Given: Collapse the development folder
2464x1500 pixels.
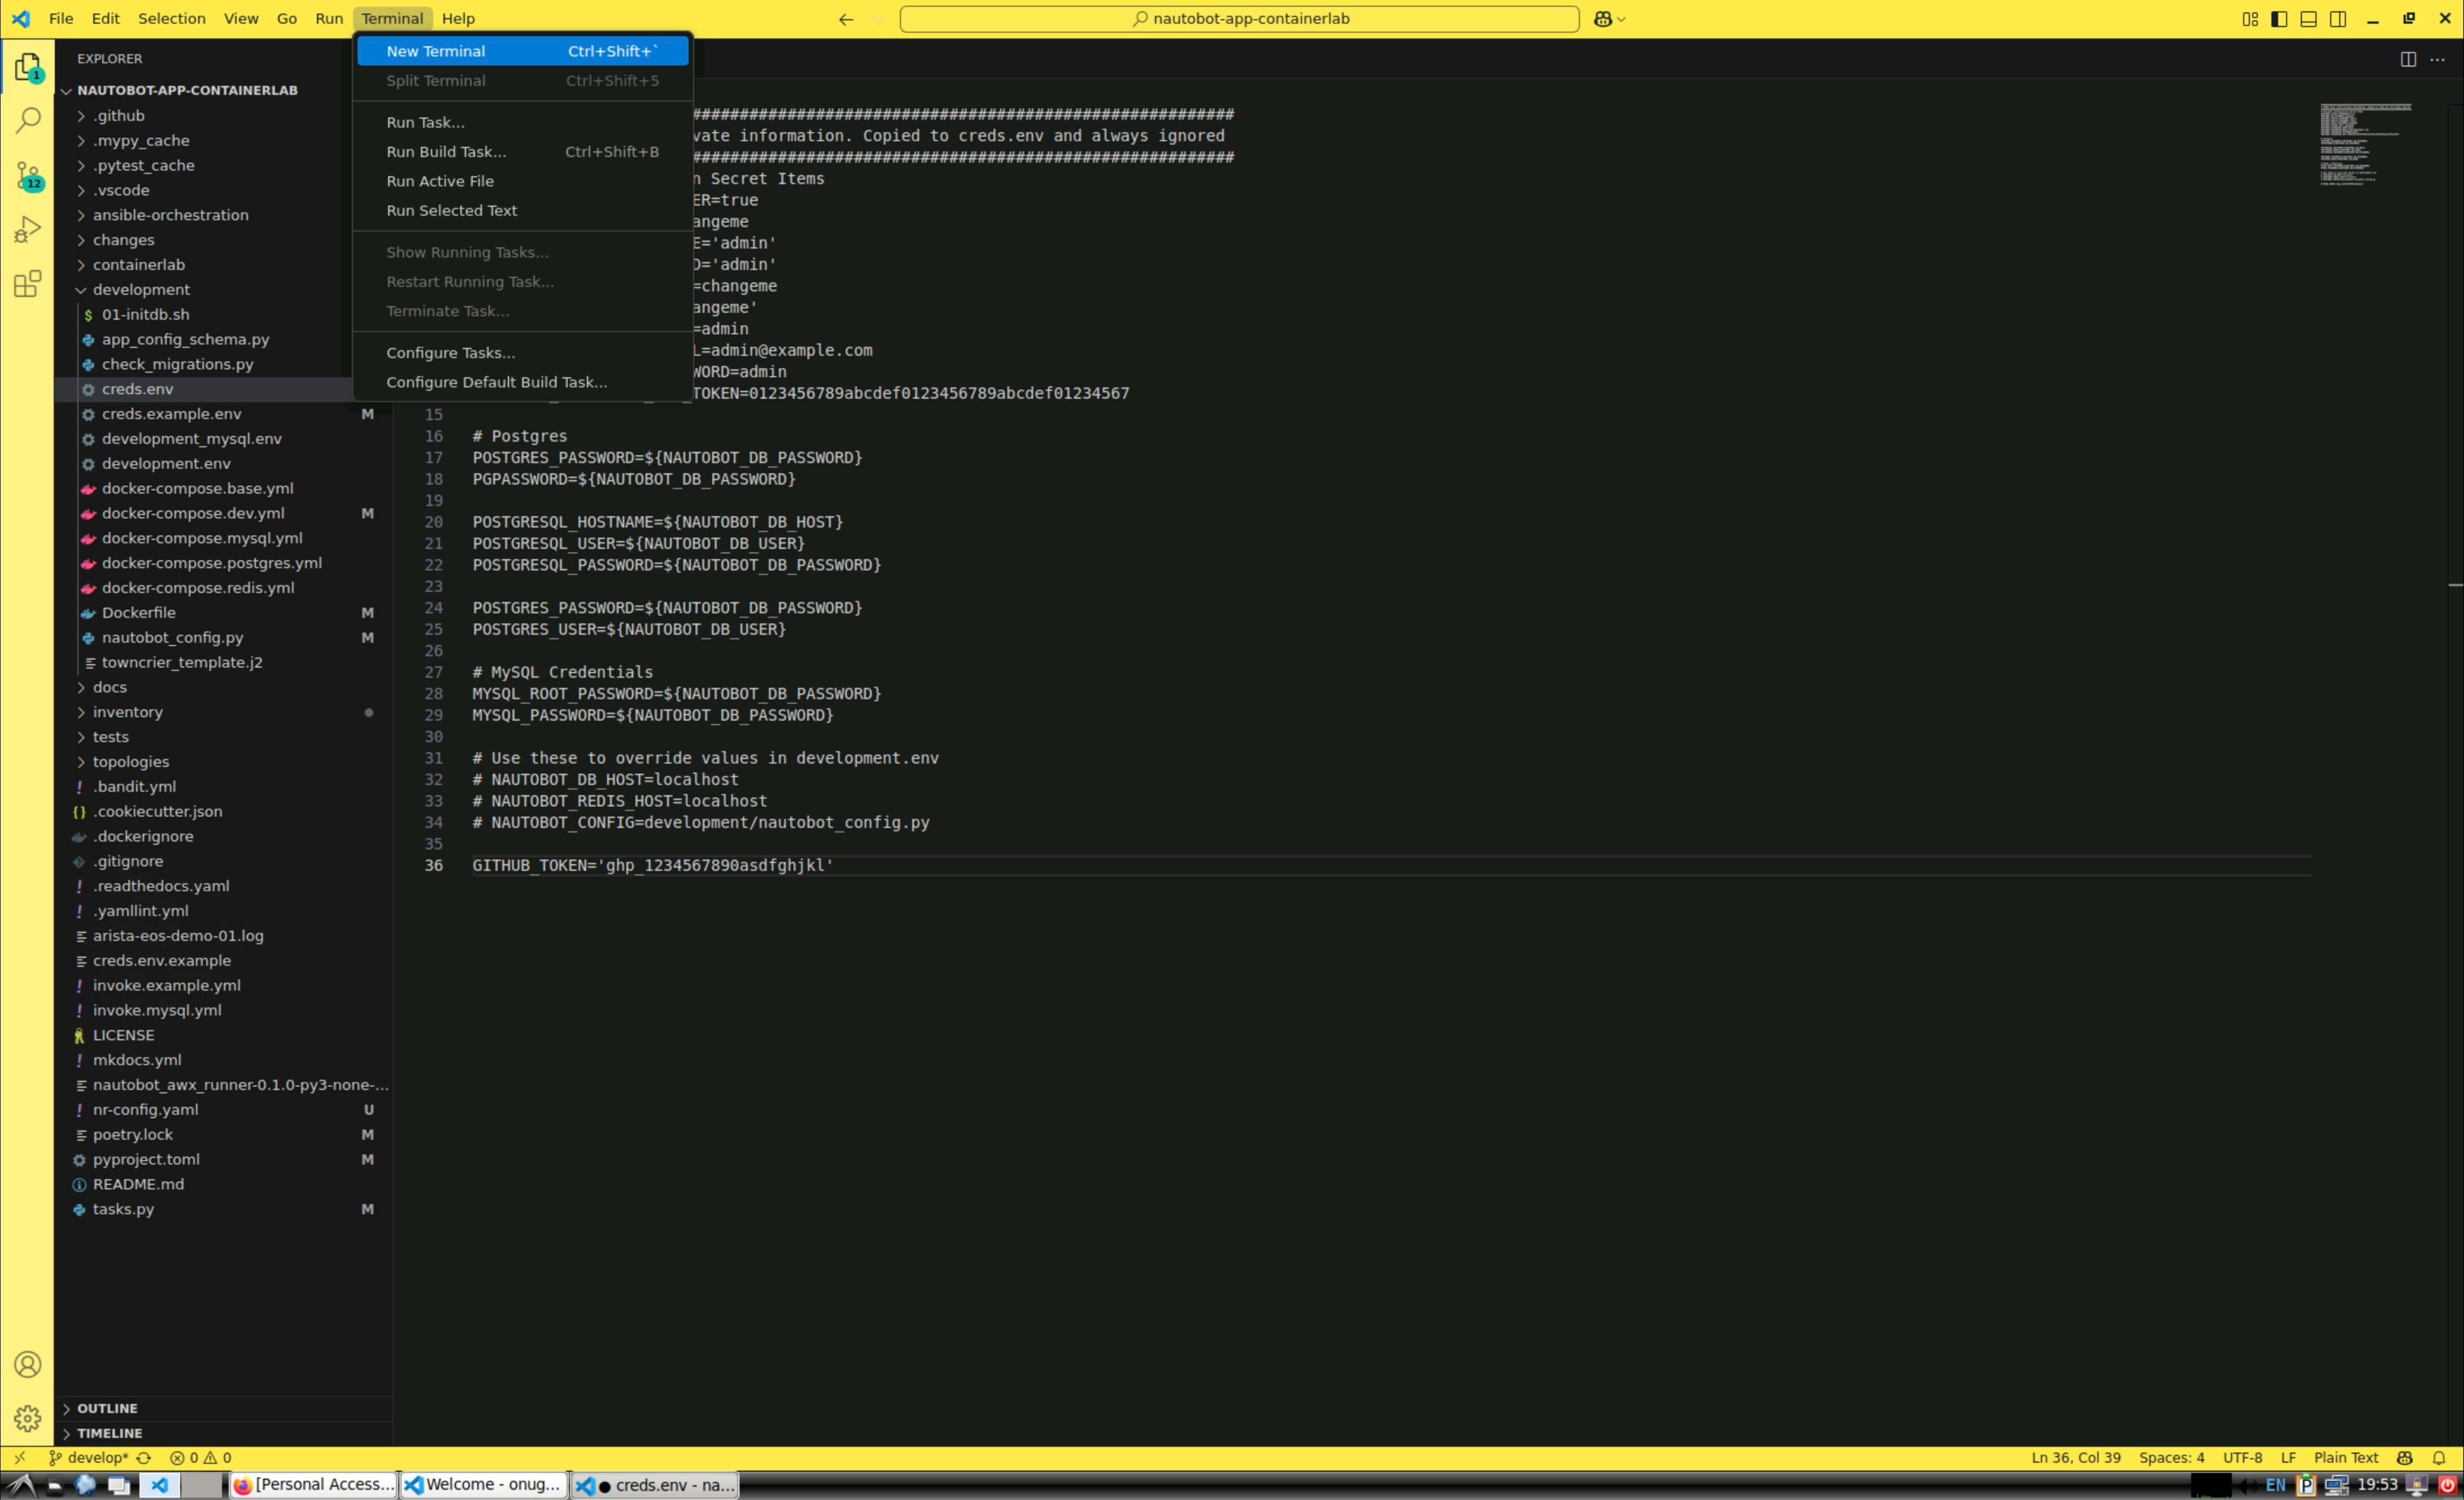Looking at the screenshot, I should (x=141, y=290).
